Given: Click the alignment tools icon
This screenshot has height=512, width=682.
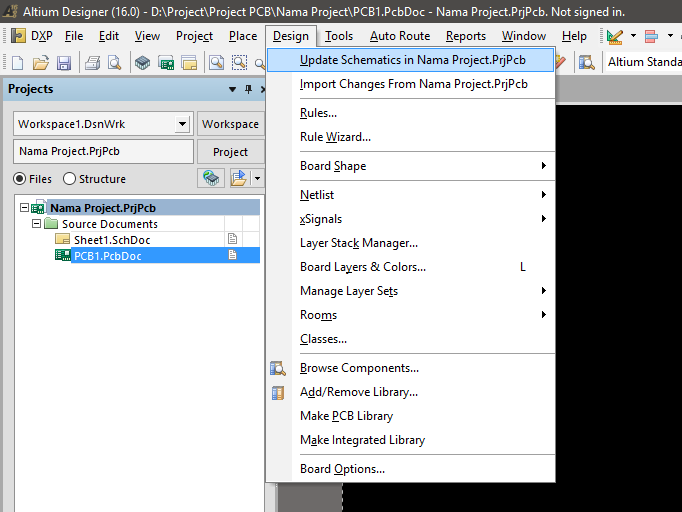Looking at the screenshot, I should 651,37.
